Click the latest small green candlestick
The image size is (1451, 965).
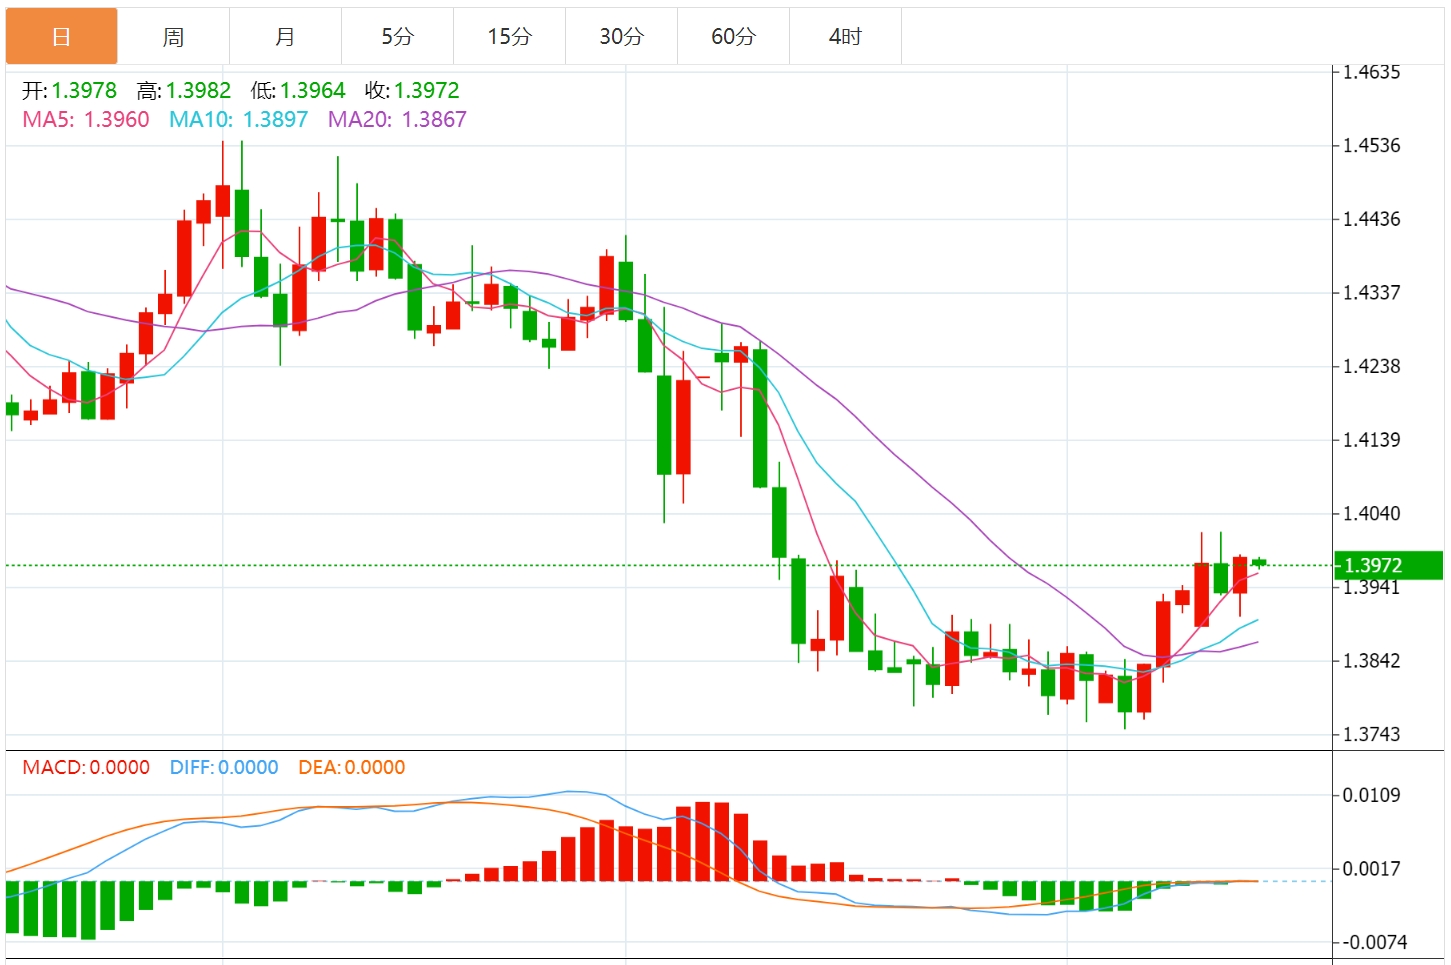click(x=1259, y=563)
